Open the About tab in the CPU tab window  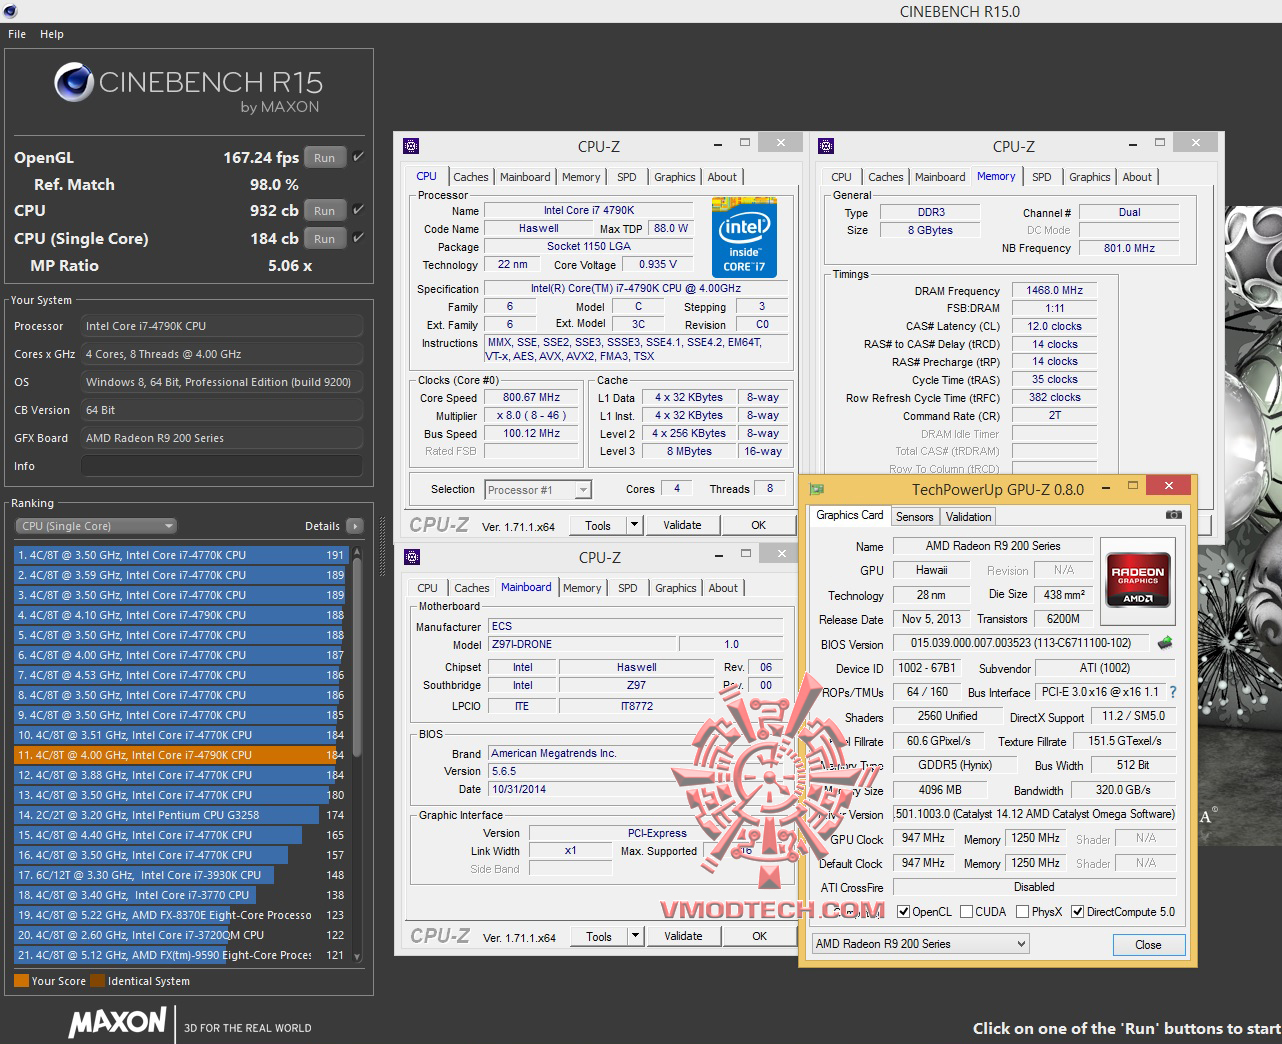click(x=722, y=177)
